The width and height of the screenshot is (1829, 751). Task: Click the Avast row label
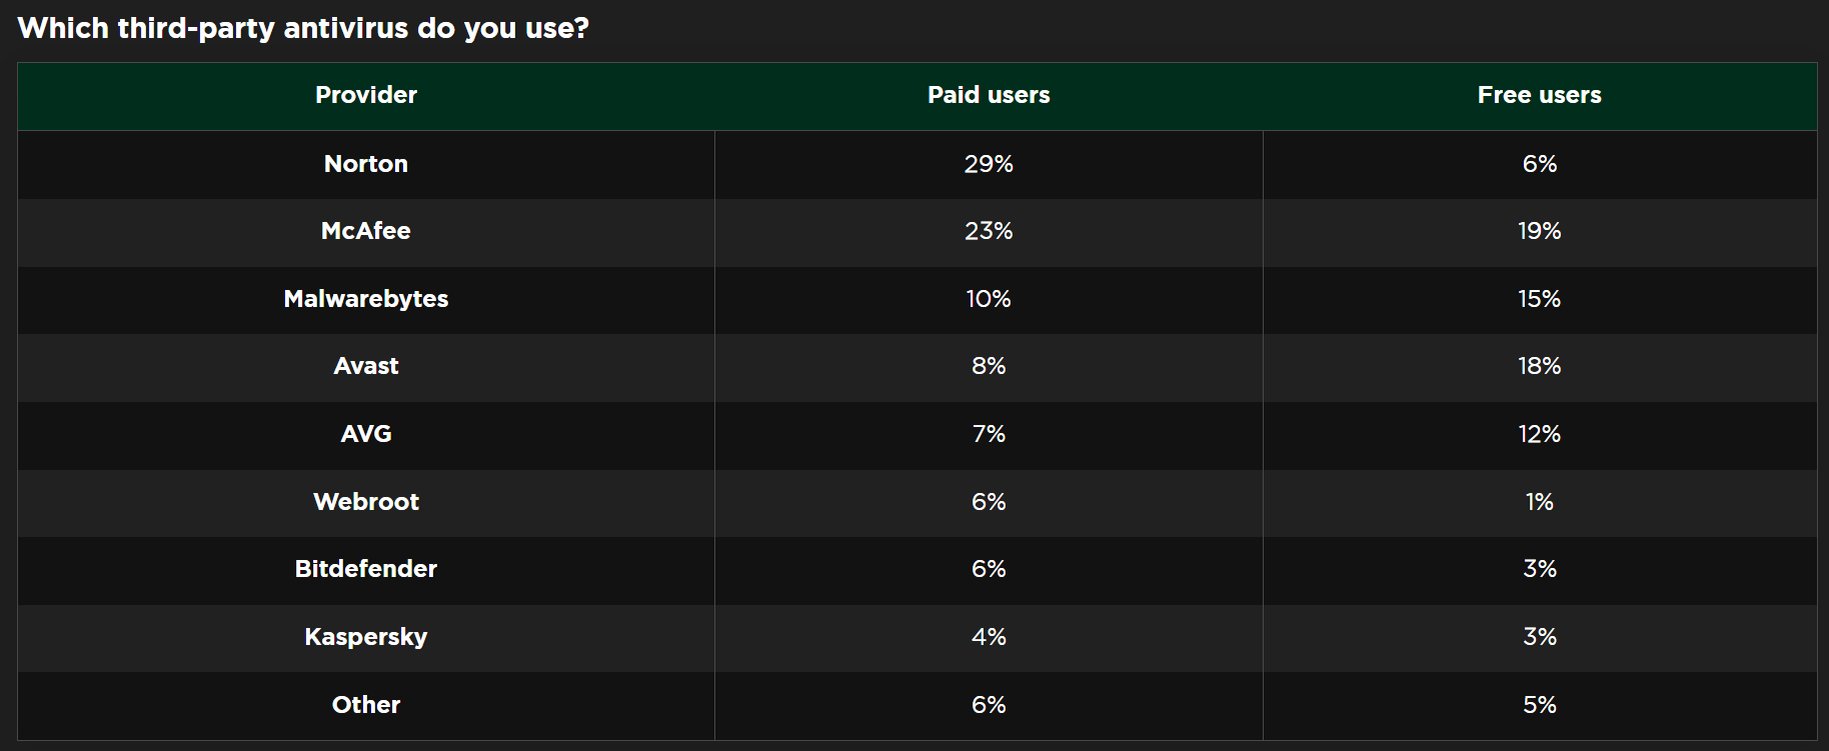coord(366,366)
